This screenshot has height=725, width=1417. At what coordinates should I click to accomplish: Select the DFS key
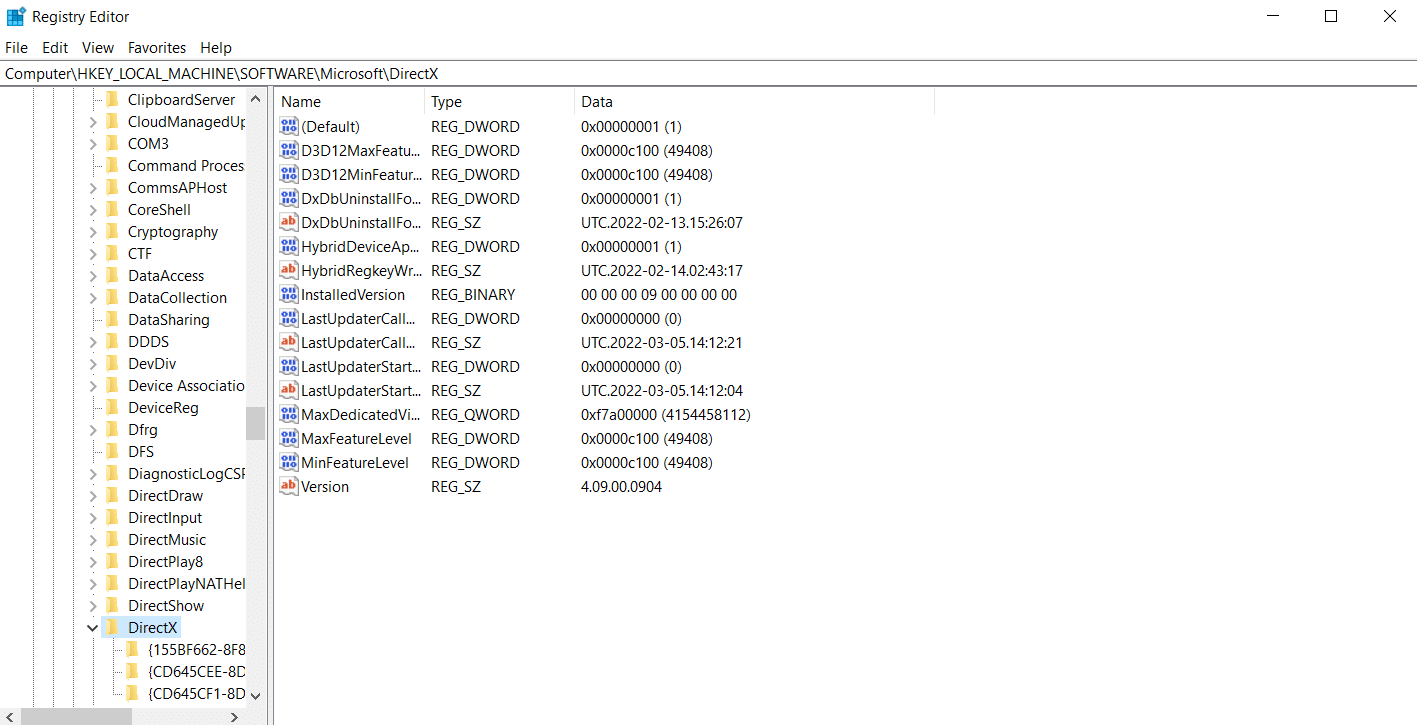point(141,452)
